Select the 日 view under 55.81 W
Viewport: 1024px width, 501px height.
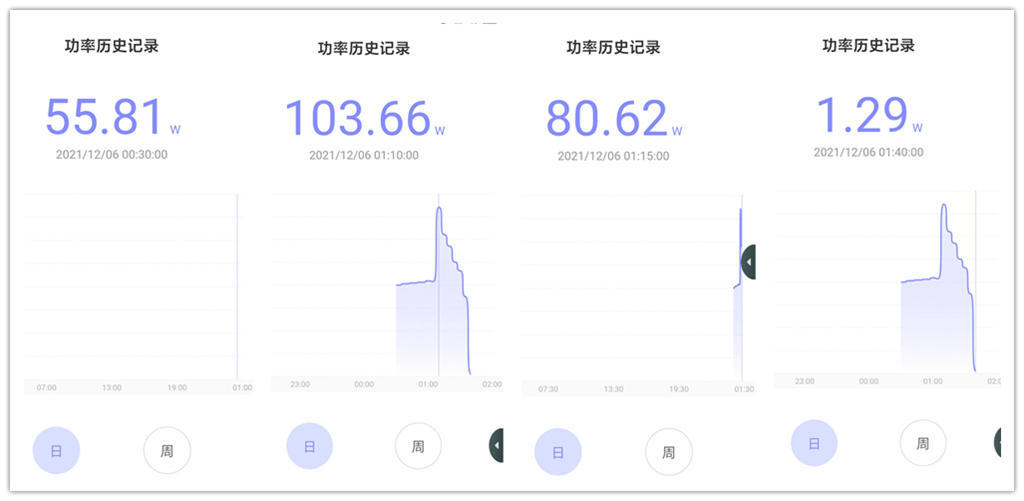[x=56, y=451]
